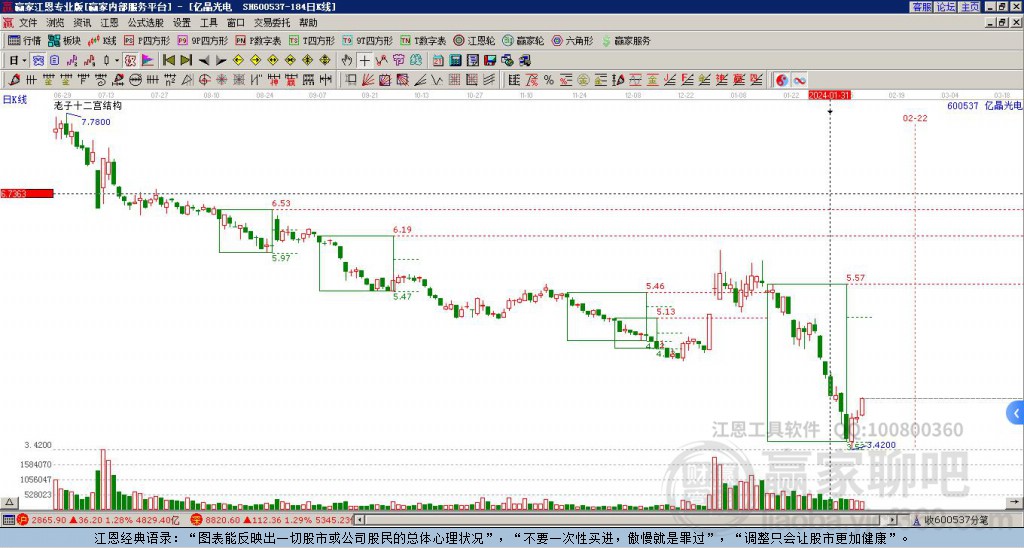Viewport: 1024px width, 548px height.
Task: Click the 客服 customer service button
Action: coord(922,7)
